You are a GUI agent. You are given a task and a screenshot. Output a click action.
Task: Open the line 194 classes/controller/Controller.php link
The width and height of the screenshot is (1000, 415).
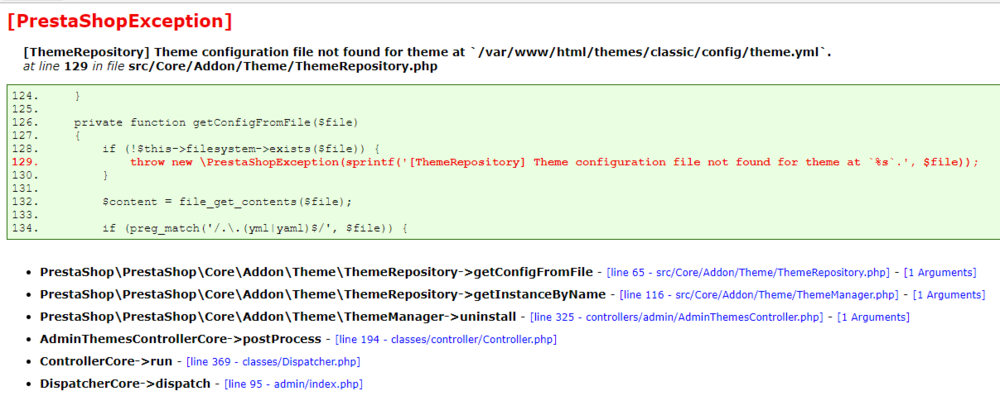coord(446,340)
